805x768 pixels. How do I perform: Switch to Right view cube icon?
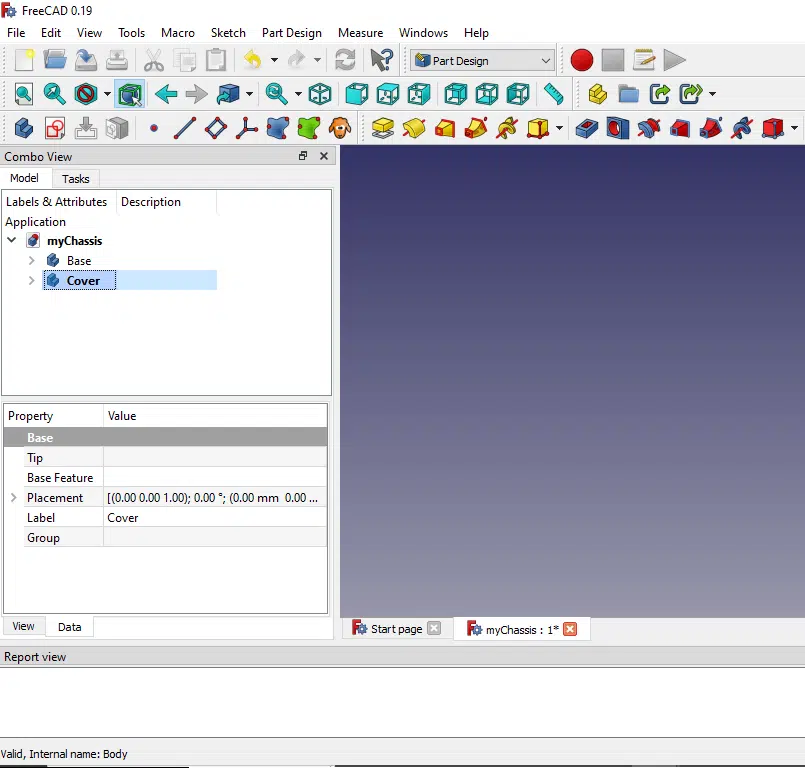419,94
